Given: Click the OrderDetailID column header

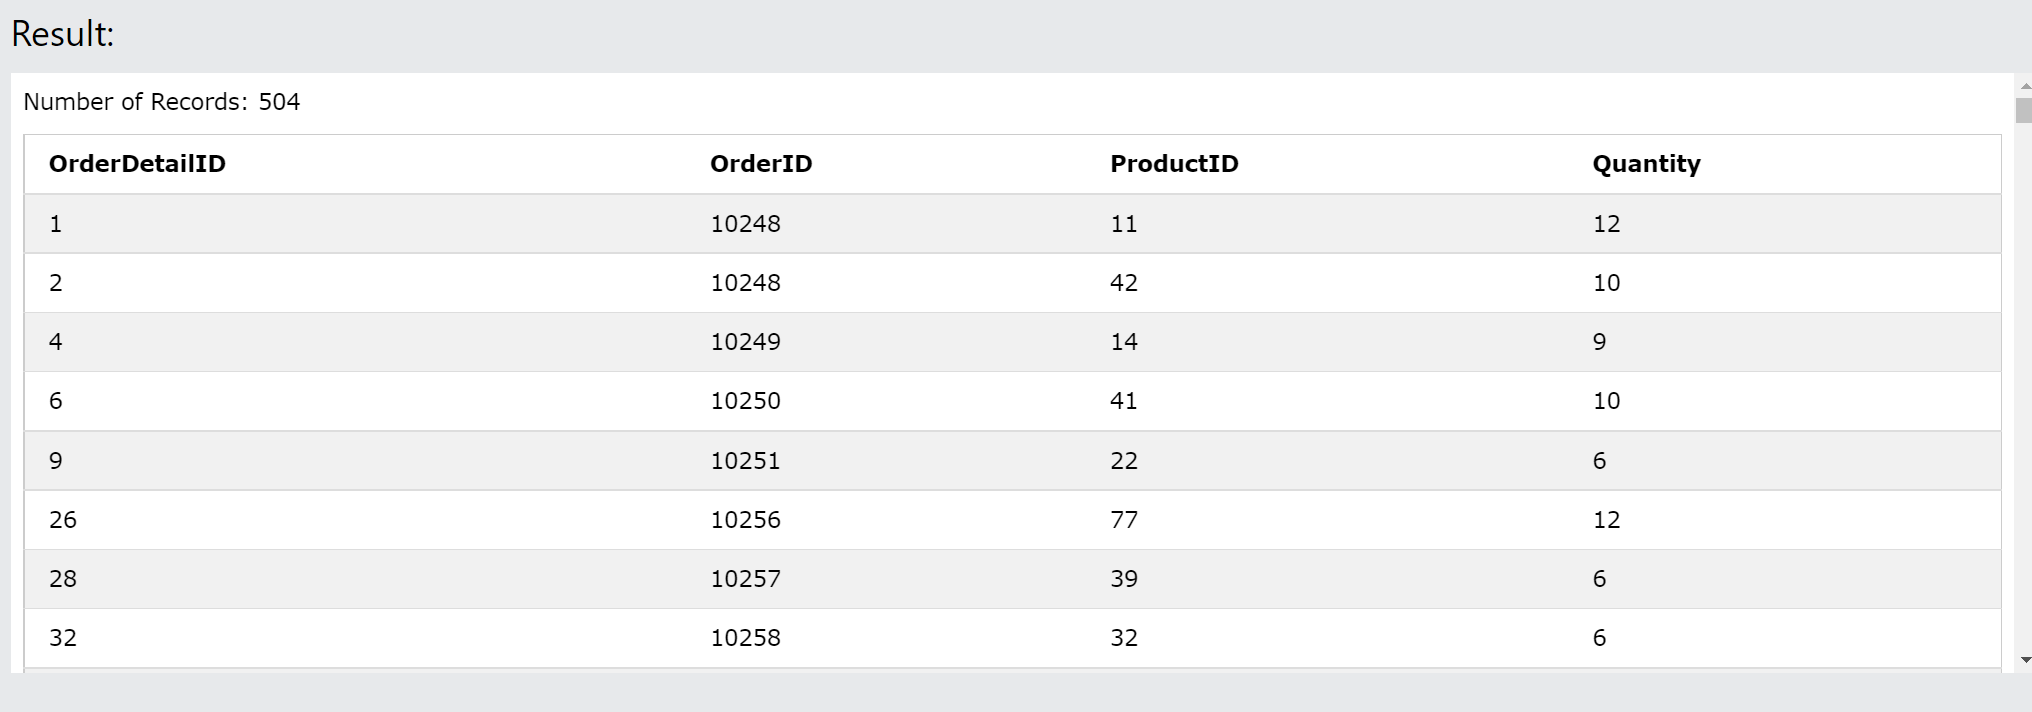Looking at the screenshot, I should [x=137, y=164].
